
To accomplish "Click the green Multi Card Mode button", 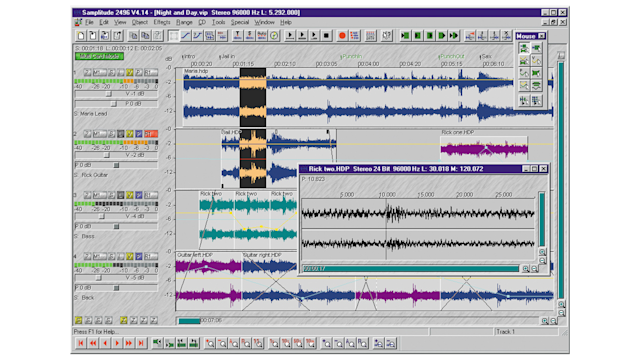I will coord(99,56).
